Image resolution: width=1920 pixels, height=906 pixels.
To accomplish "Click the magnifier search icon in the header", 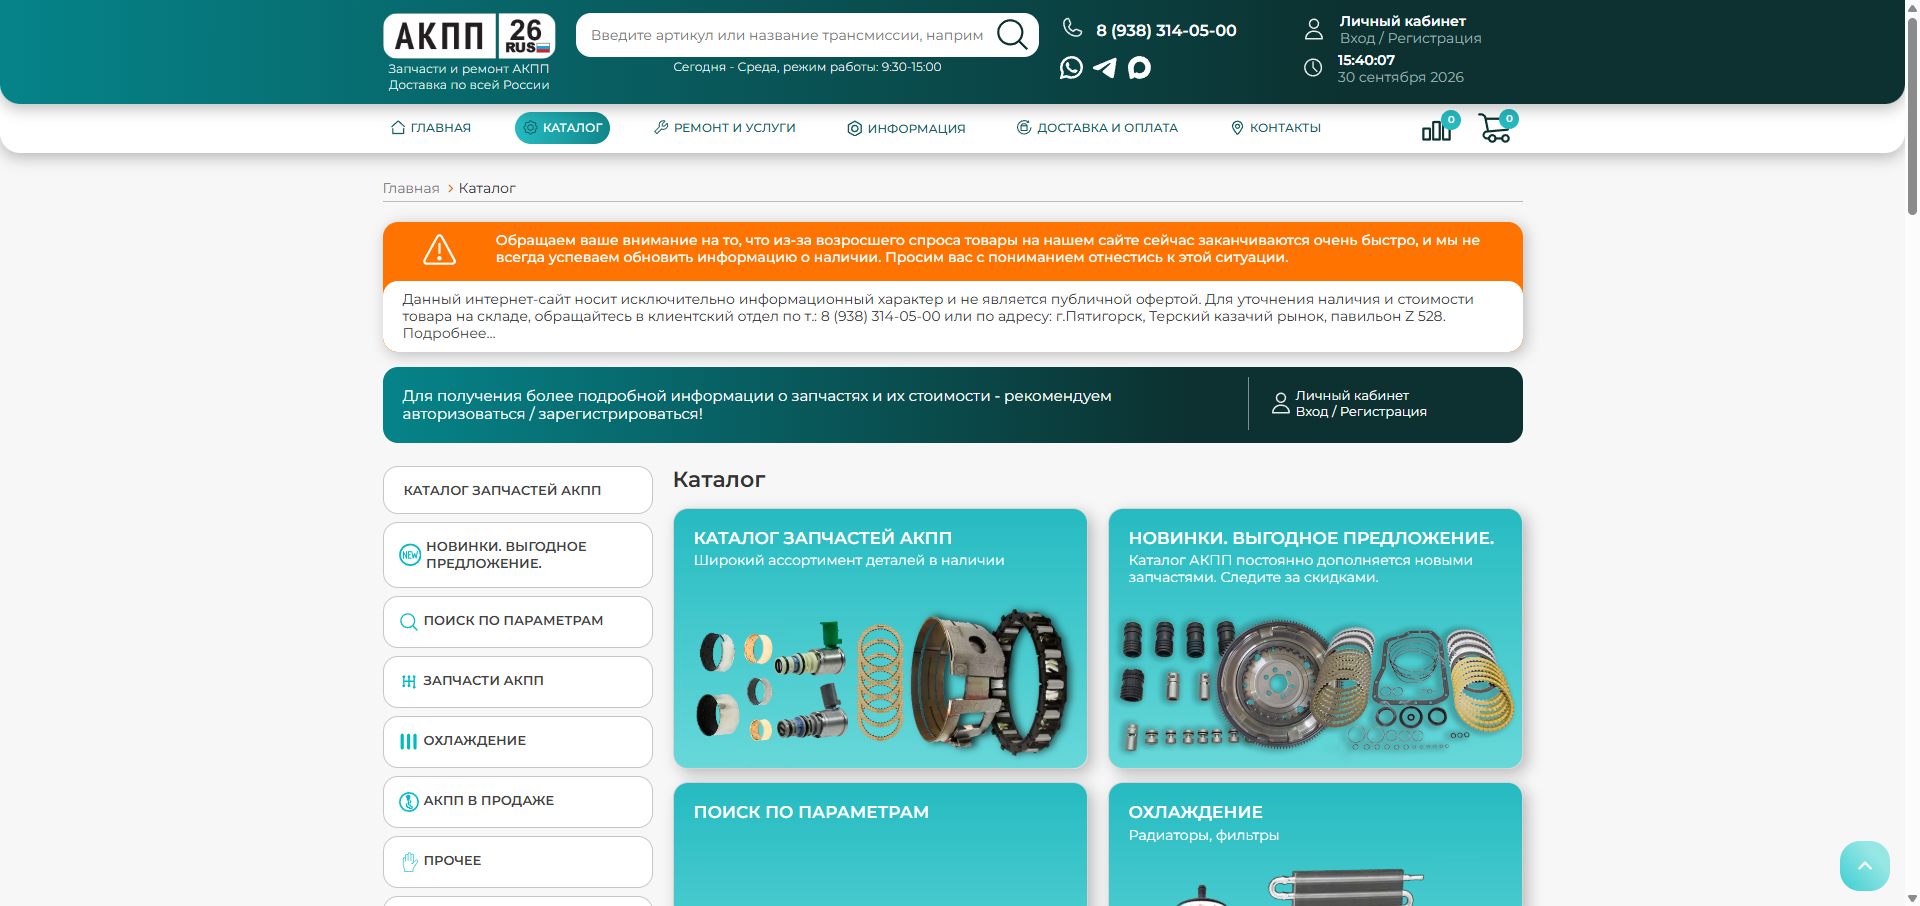I will point(1012,35).
